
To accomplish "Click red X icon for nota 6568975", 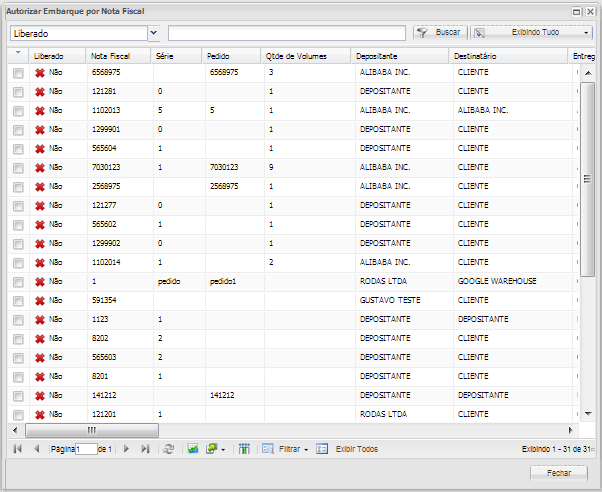I will [x=40, y=73].
